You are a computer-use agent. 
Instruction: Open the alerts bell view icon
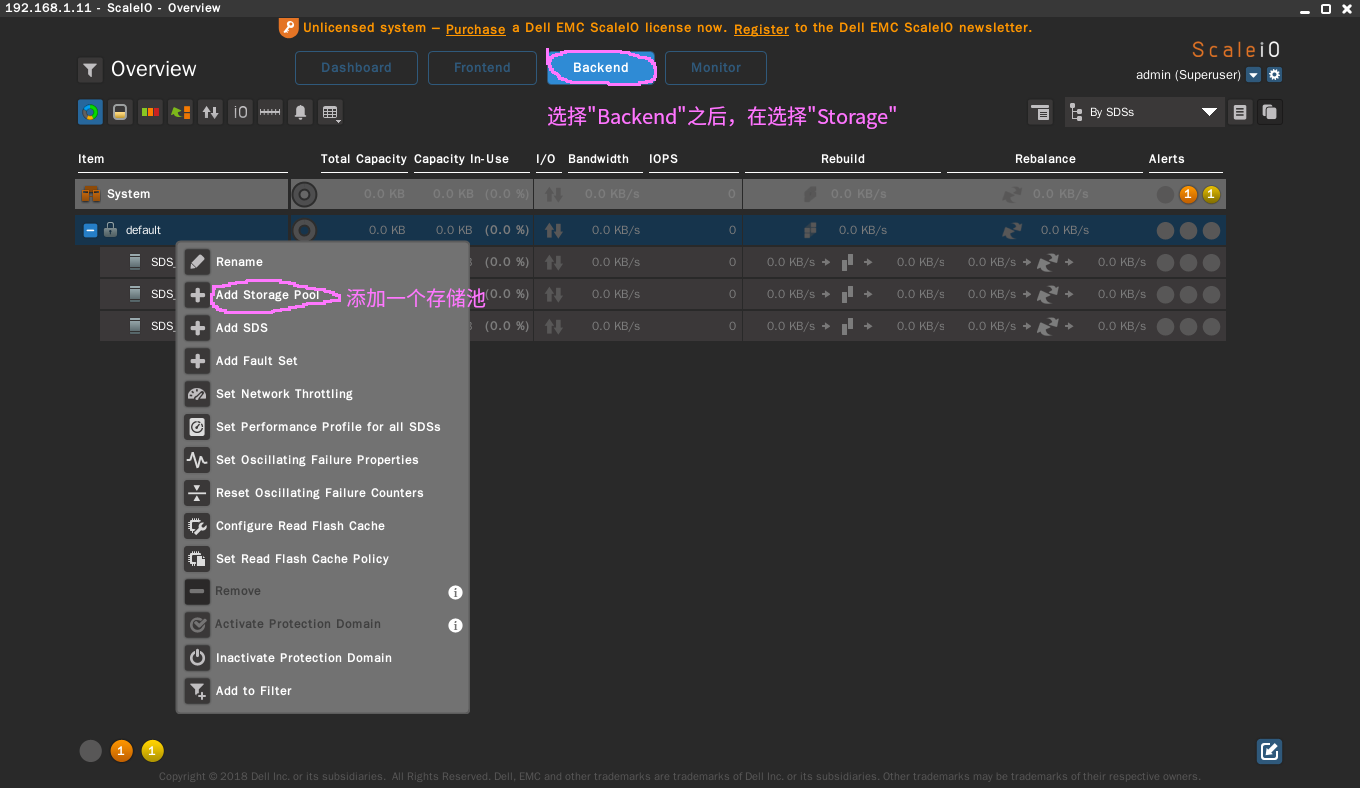[x=300, y=112]
